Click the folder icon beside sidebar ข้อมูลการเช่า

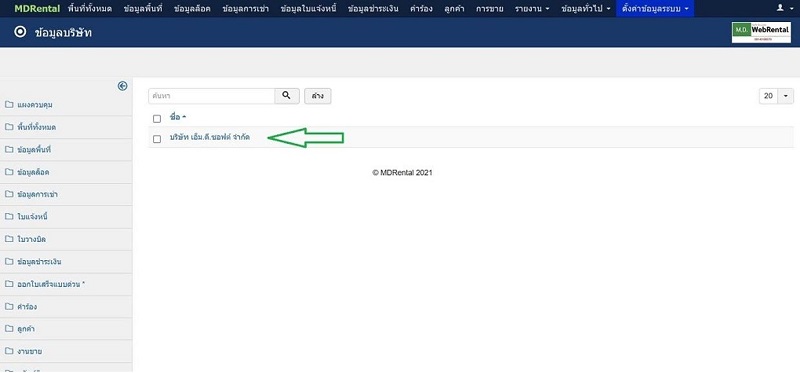tap(9, 194)
